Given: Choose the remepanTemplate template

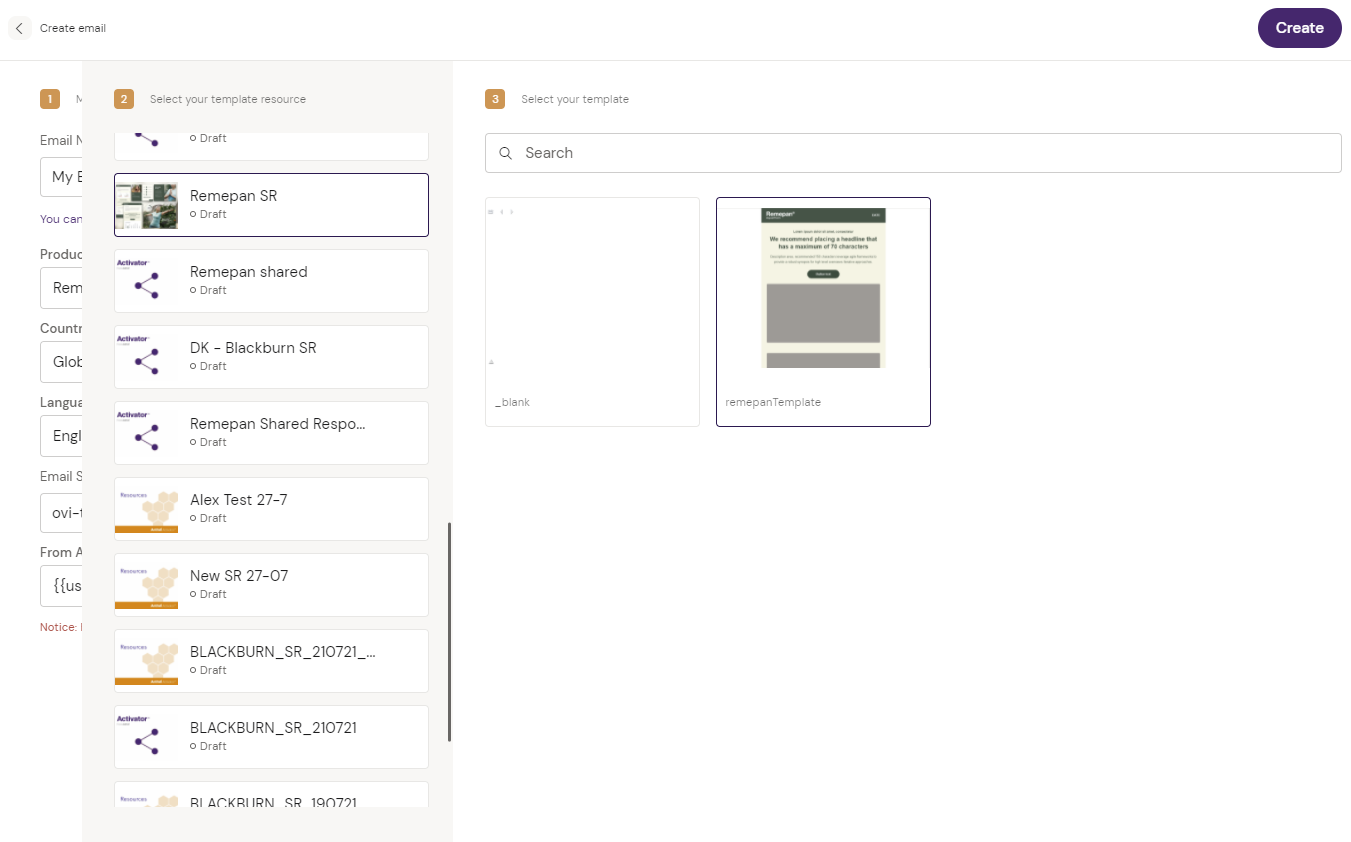Looking at the screenshot, I should pos(823,312).
